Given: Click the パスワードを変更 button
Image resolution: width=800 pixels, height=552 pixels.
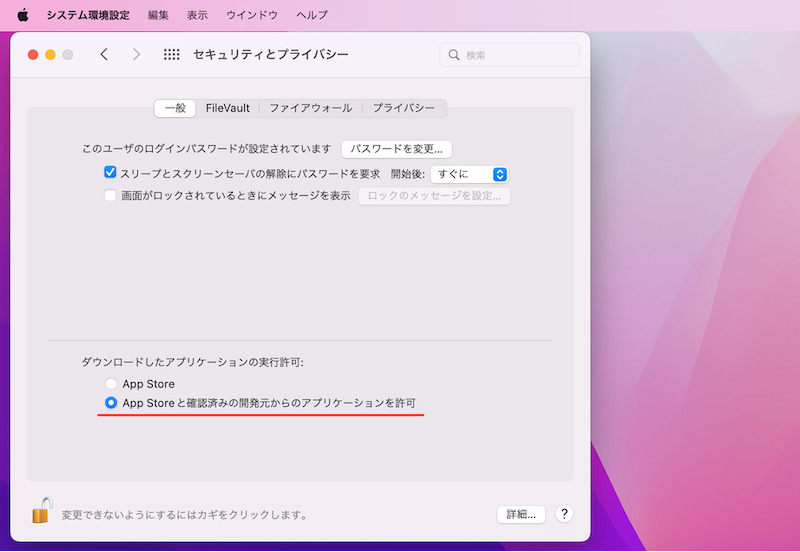Looking at the screenshot, I should pos(397,149).
